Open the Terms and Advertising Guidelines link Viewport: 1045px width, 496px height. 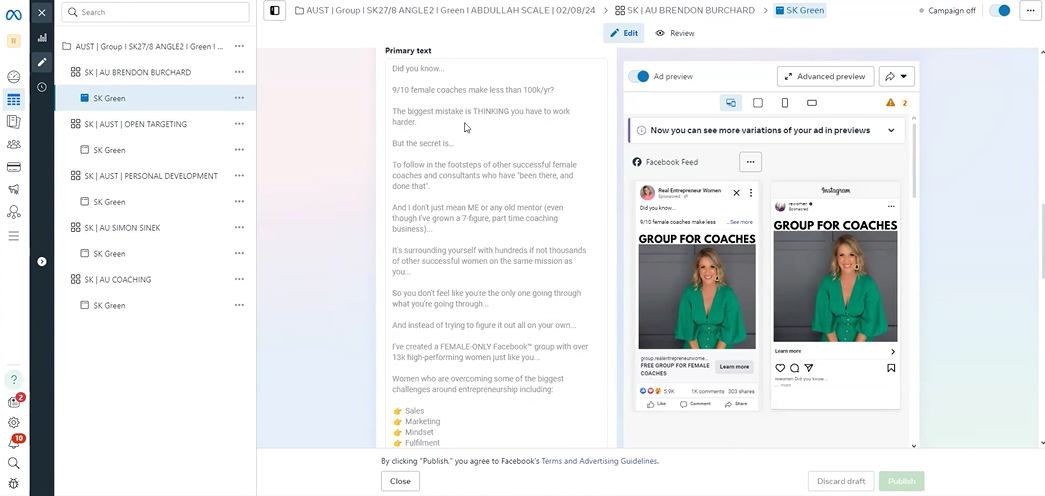pyautogui.click(x=599, y=461)
